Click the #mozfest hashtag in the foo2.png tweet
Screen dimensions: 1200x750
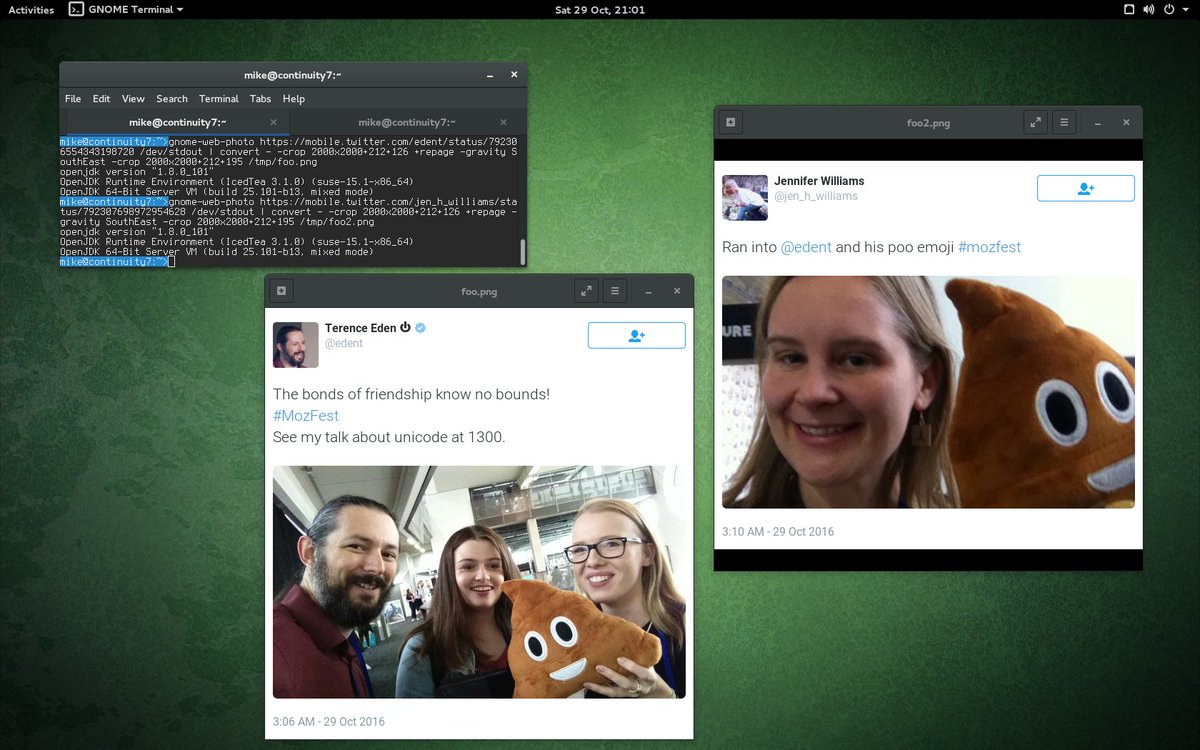coord(989,247)
